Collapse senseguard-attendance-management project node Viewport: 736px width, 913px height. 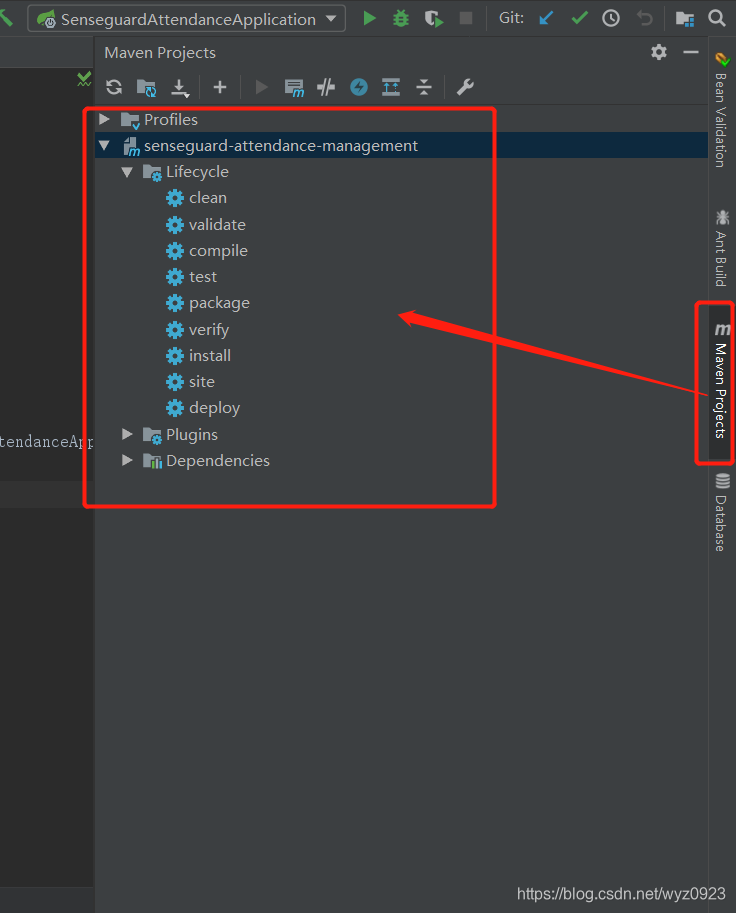coord(104,146)
